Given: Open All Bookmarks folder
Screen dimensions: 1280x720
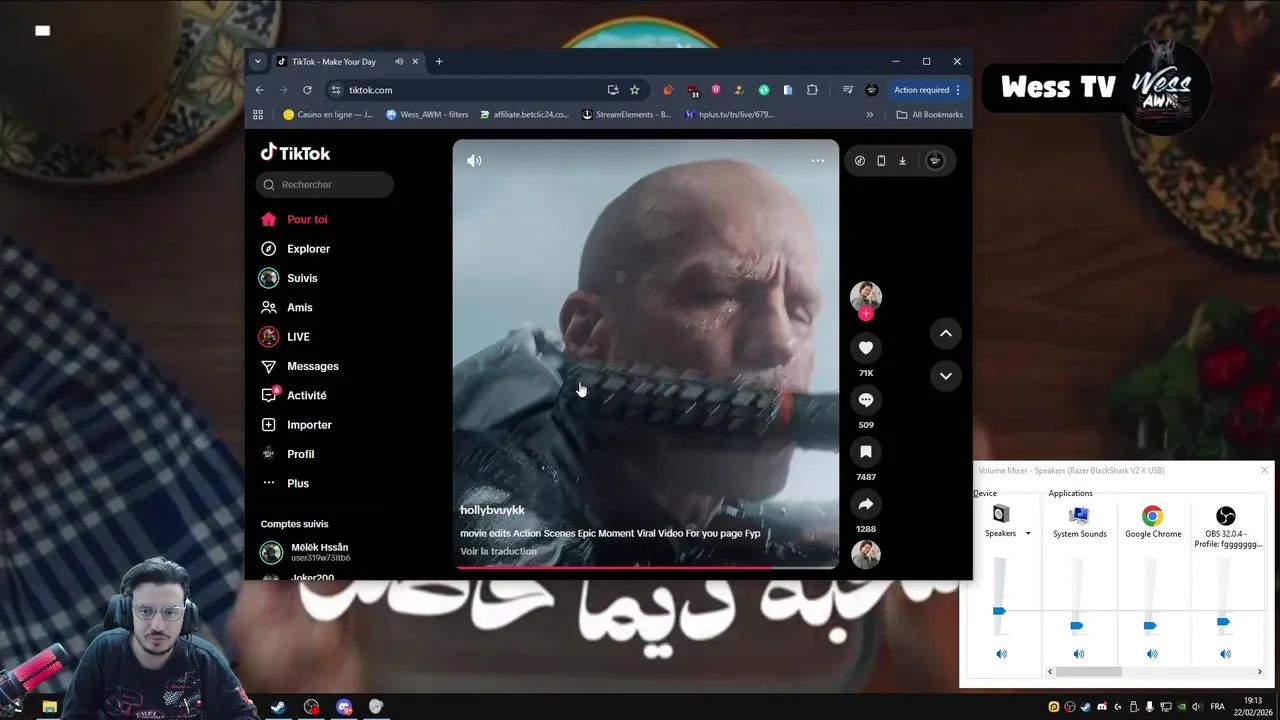Looking at the screenshot, I should click(930, 115).
